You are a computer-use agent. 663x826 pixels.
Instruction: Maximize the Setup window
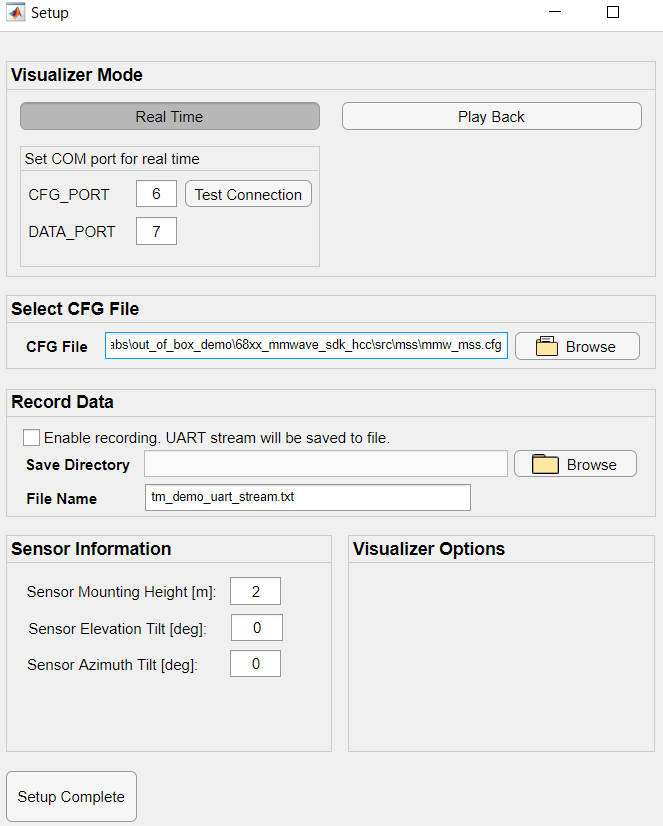(613, 13)
